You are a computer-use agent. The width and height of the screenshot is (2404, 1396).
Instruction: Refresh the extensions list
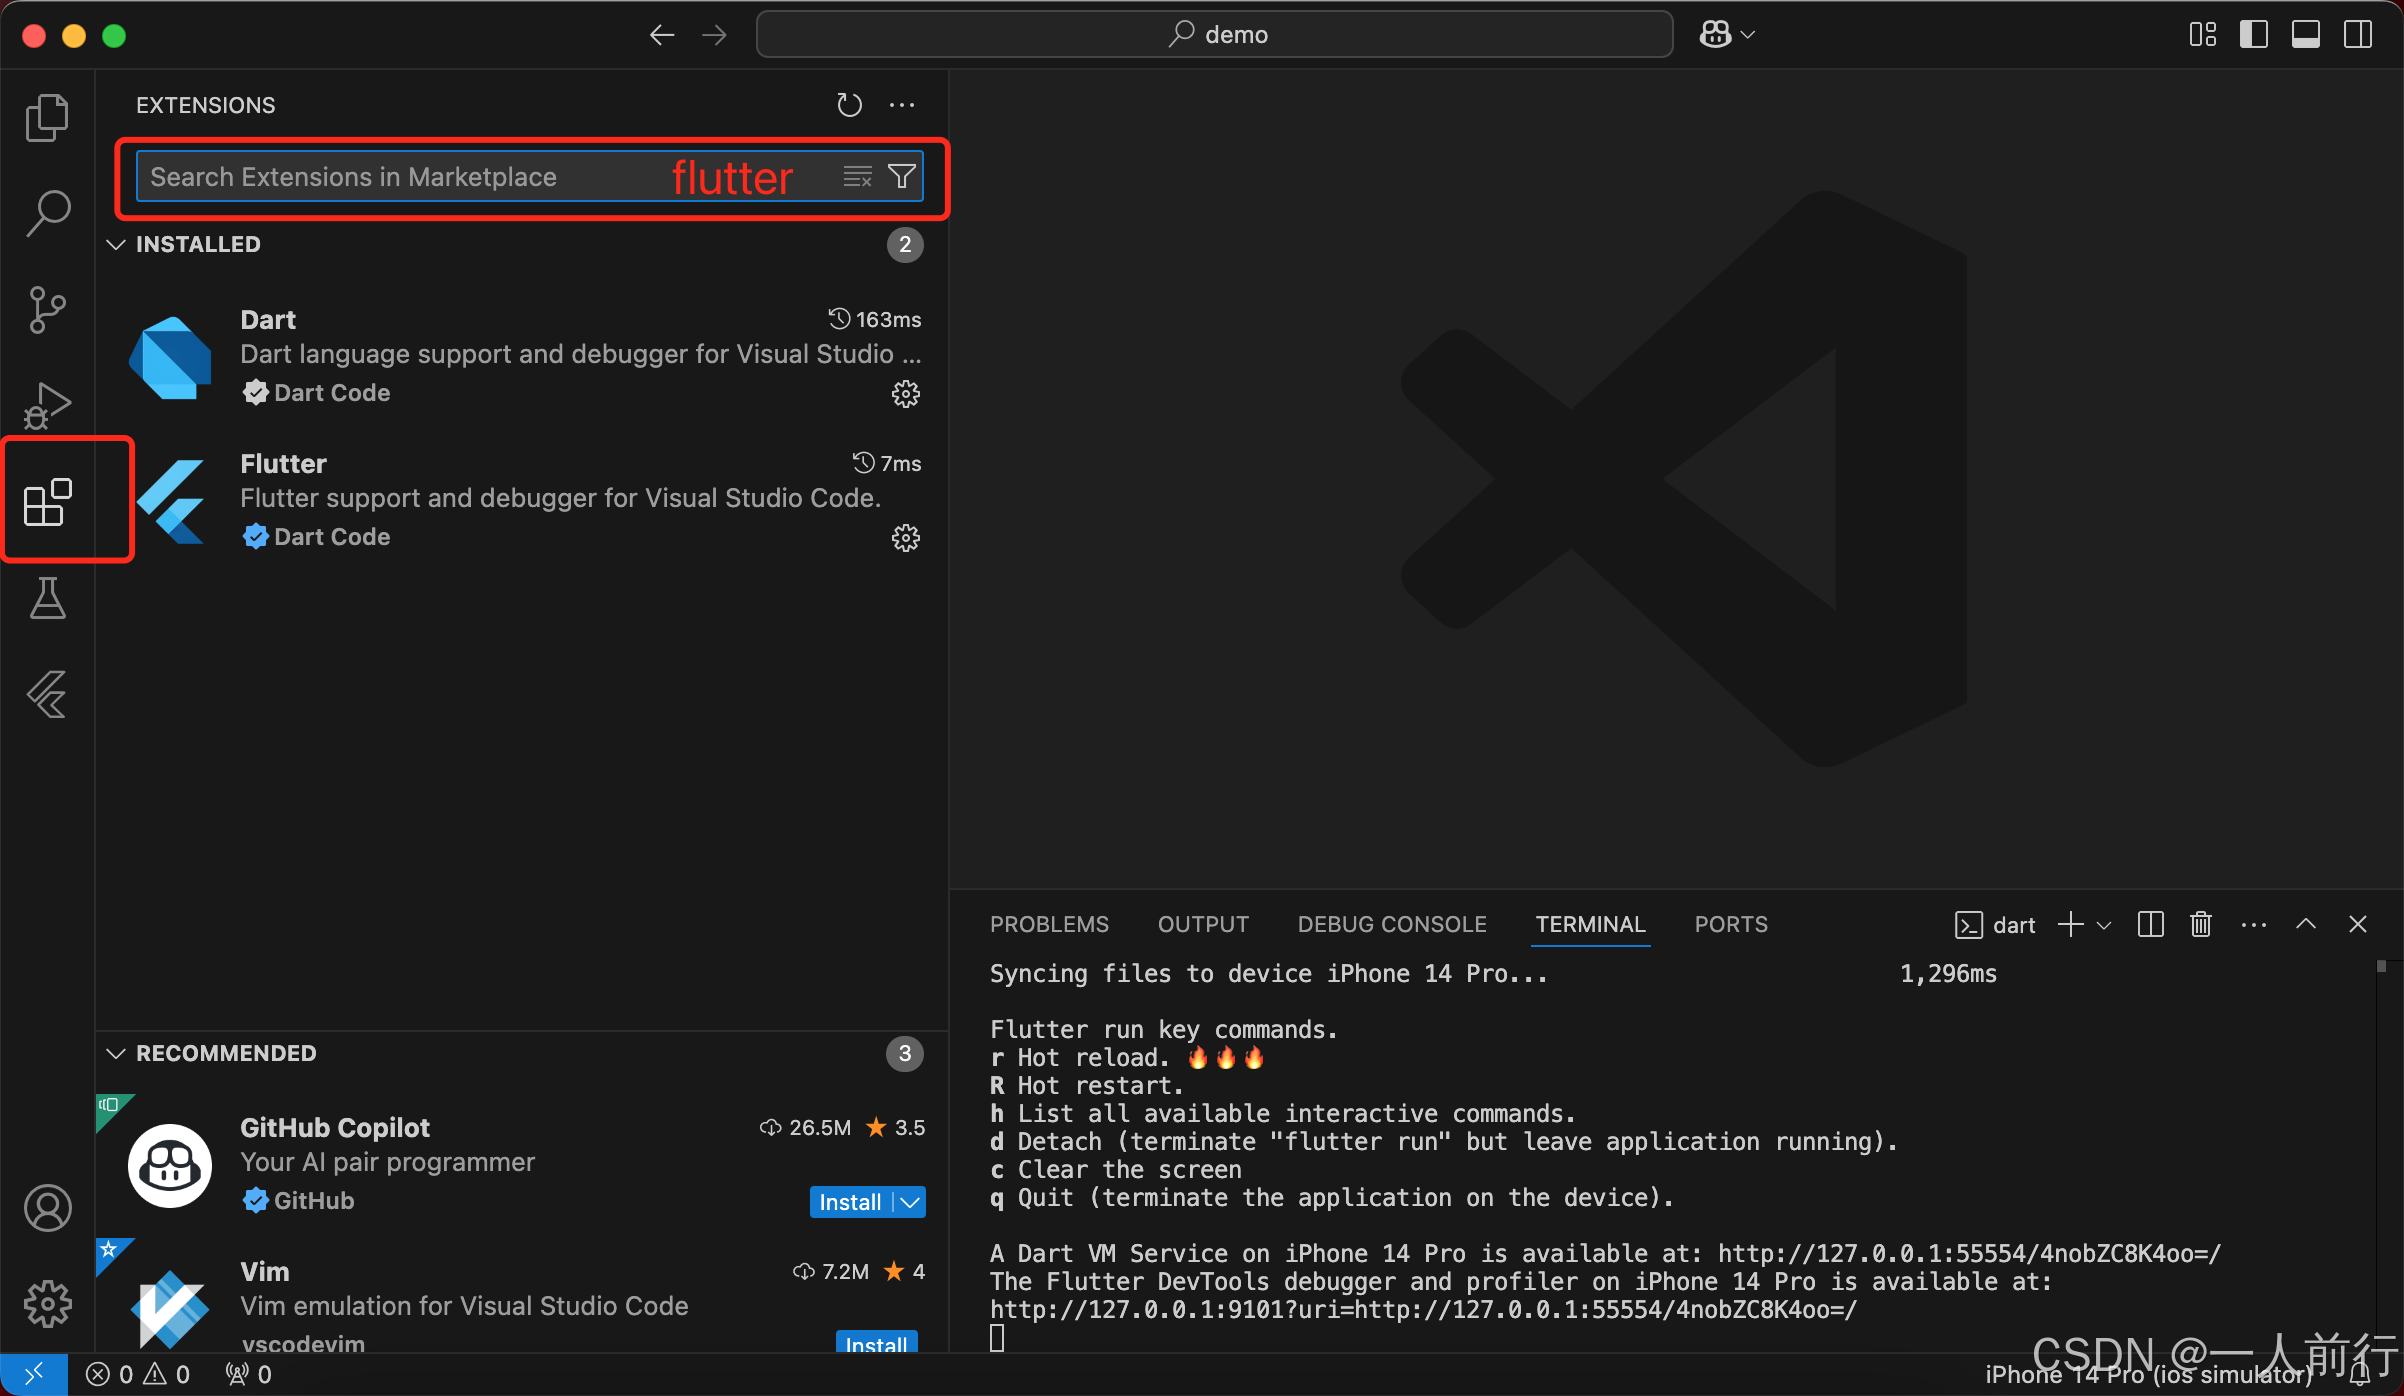pyautogui.click(x=849, y=105)
